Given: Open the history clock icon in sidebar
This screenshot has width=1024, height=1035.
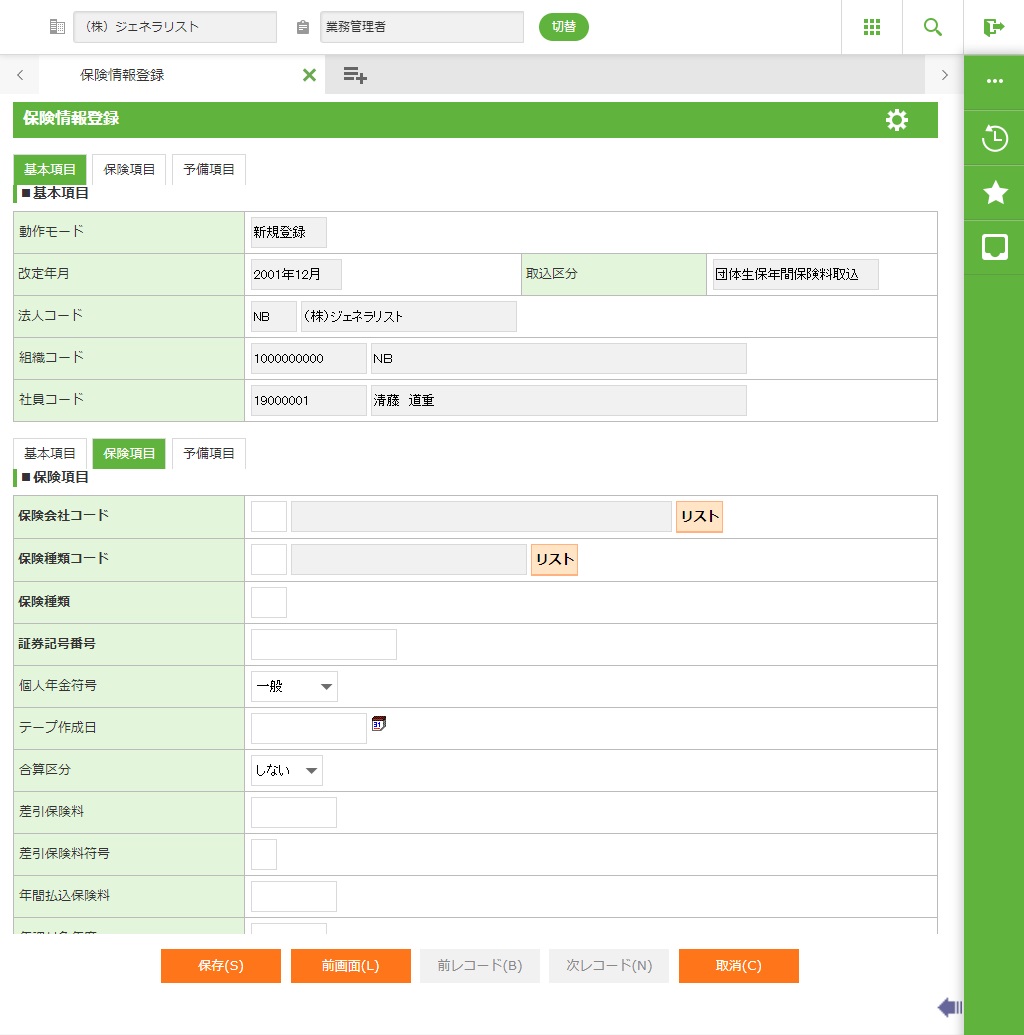Looking at the screenshot, I should tap(994, 138).
